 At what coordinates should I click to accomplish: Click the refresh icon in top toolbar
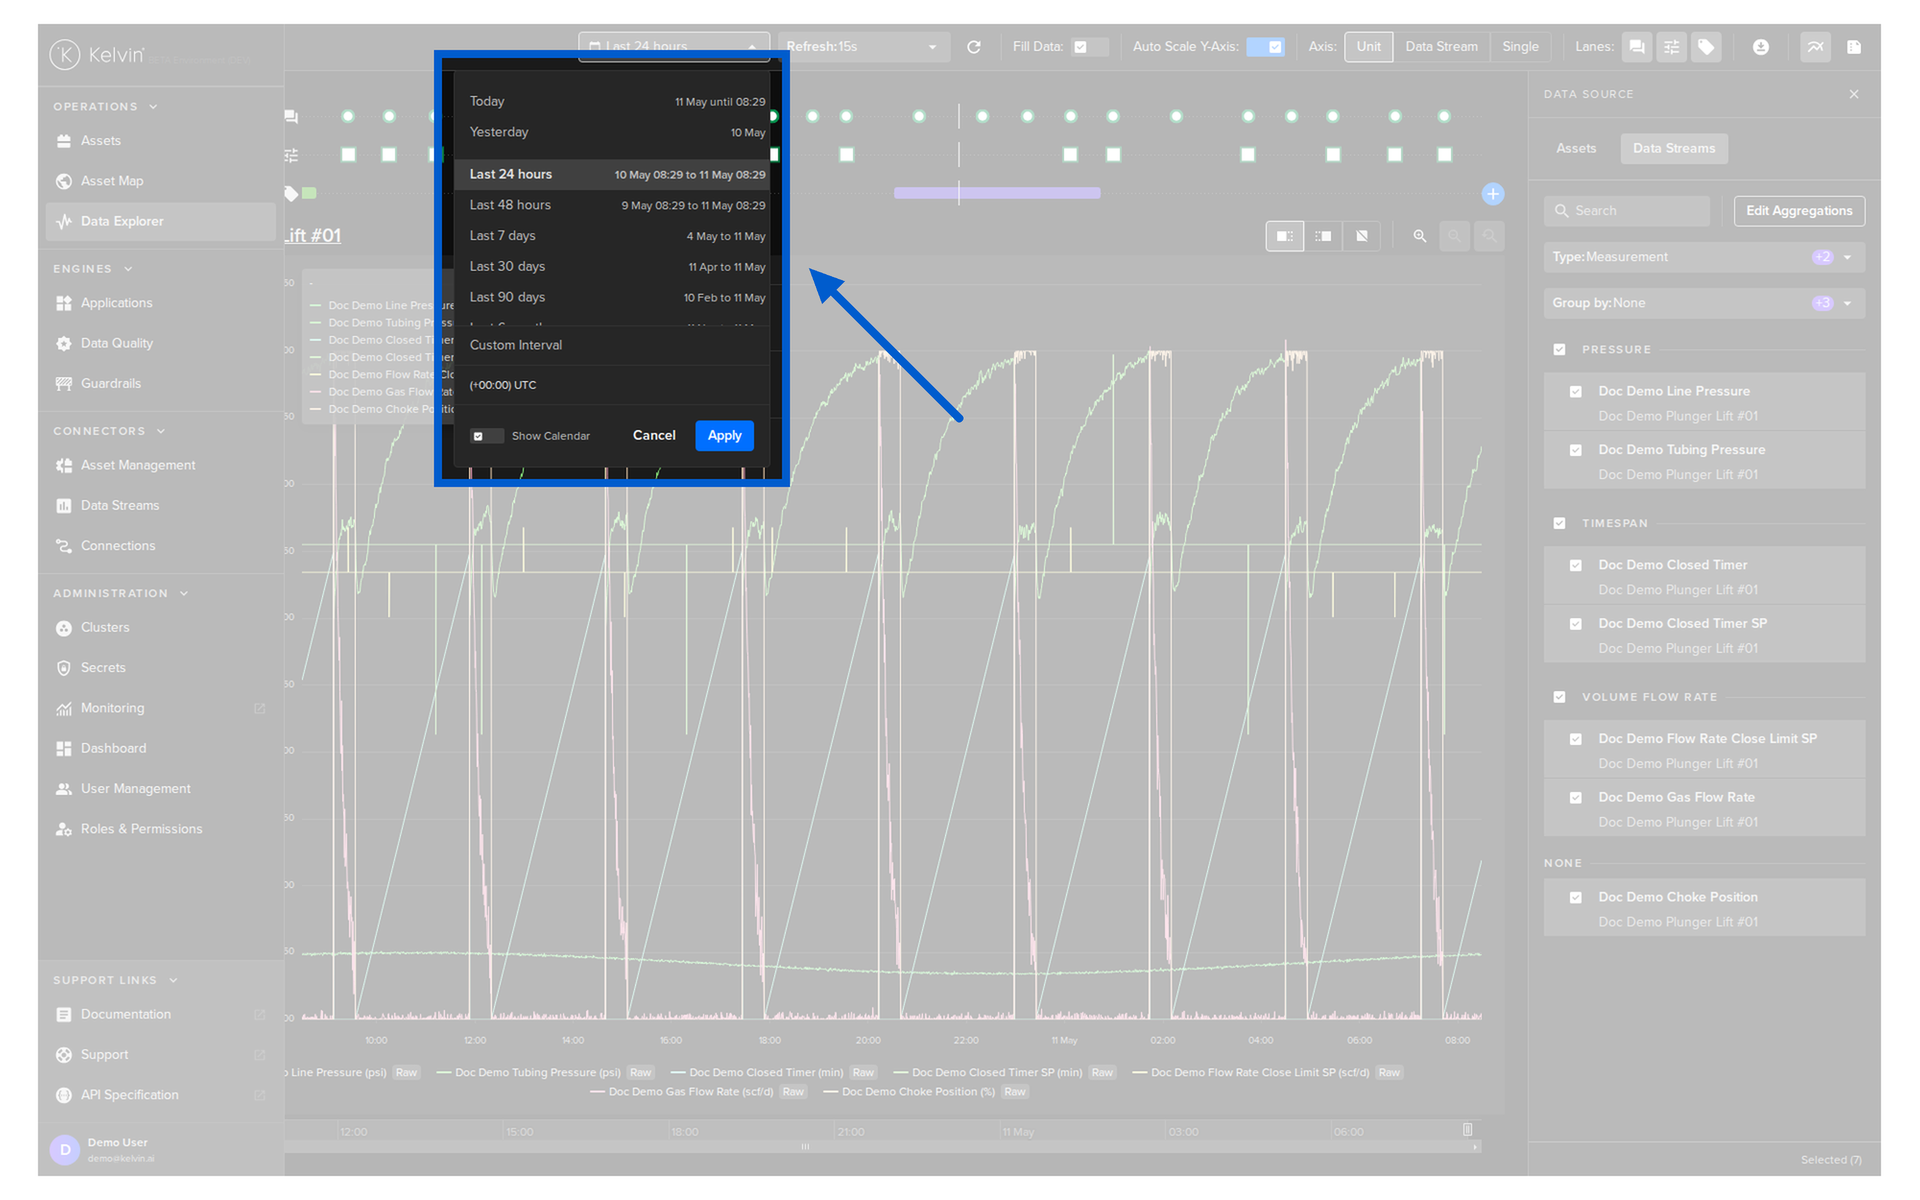pos(973,47)
